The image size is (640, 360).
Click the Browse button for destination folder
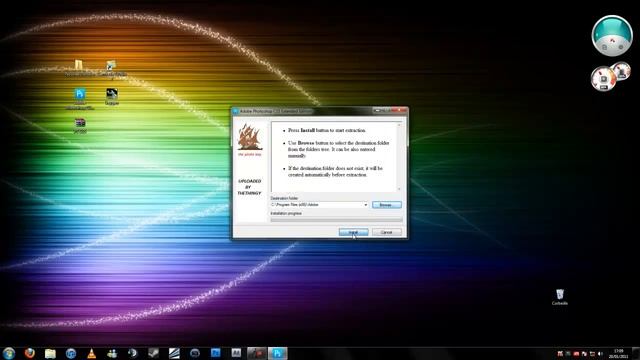tap(387, 205)
